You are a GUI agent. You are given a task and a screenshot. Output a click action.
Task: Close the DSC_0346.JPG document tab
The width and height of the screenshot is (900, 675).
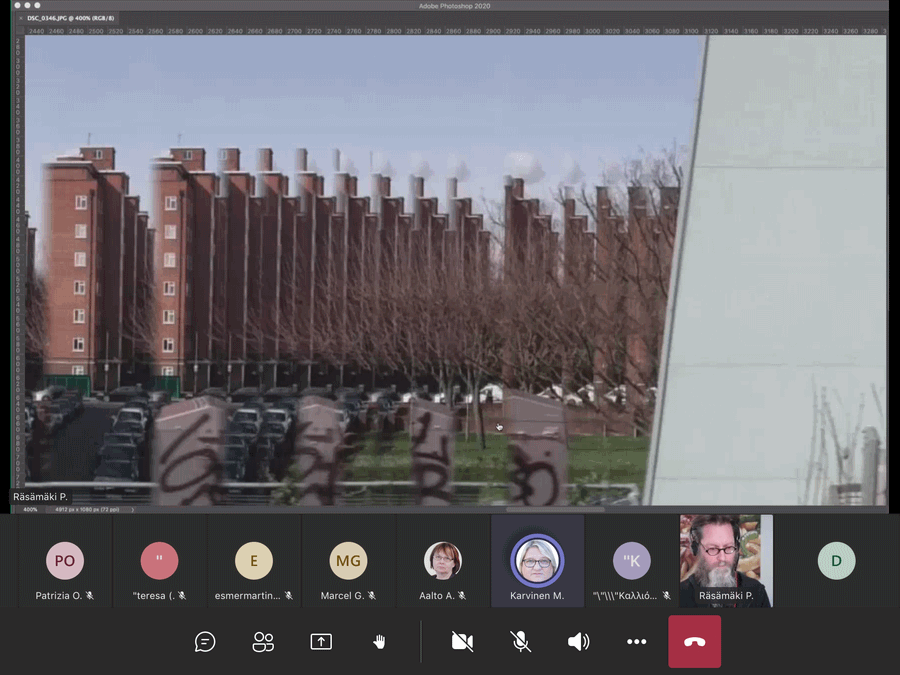21,18
